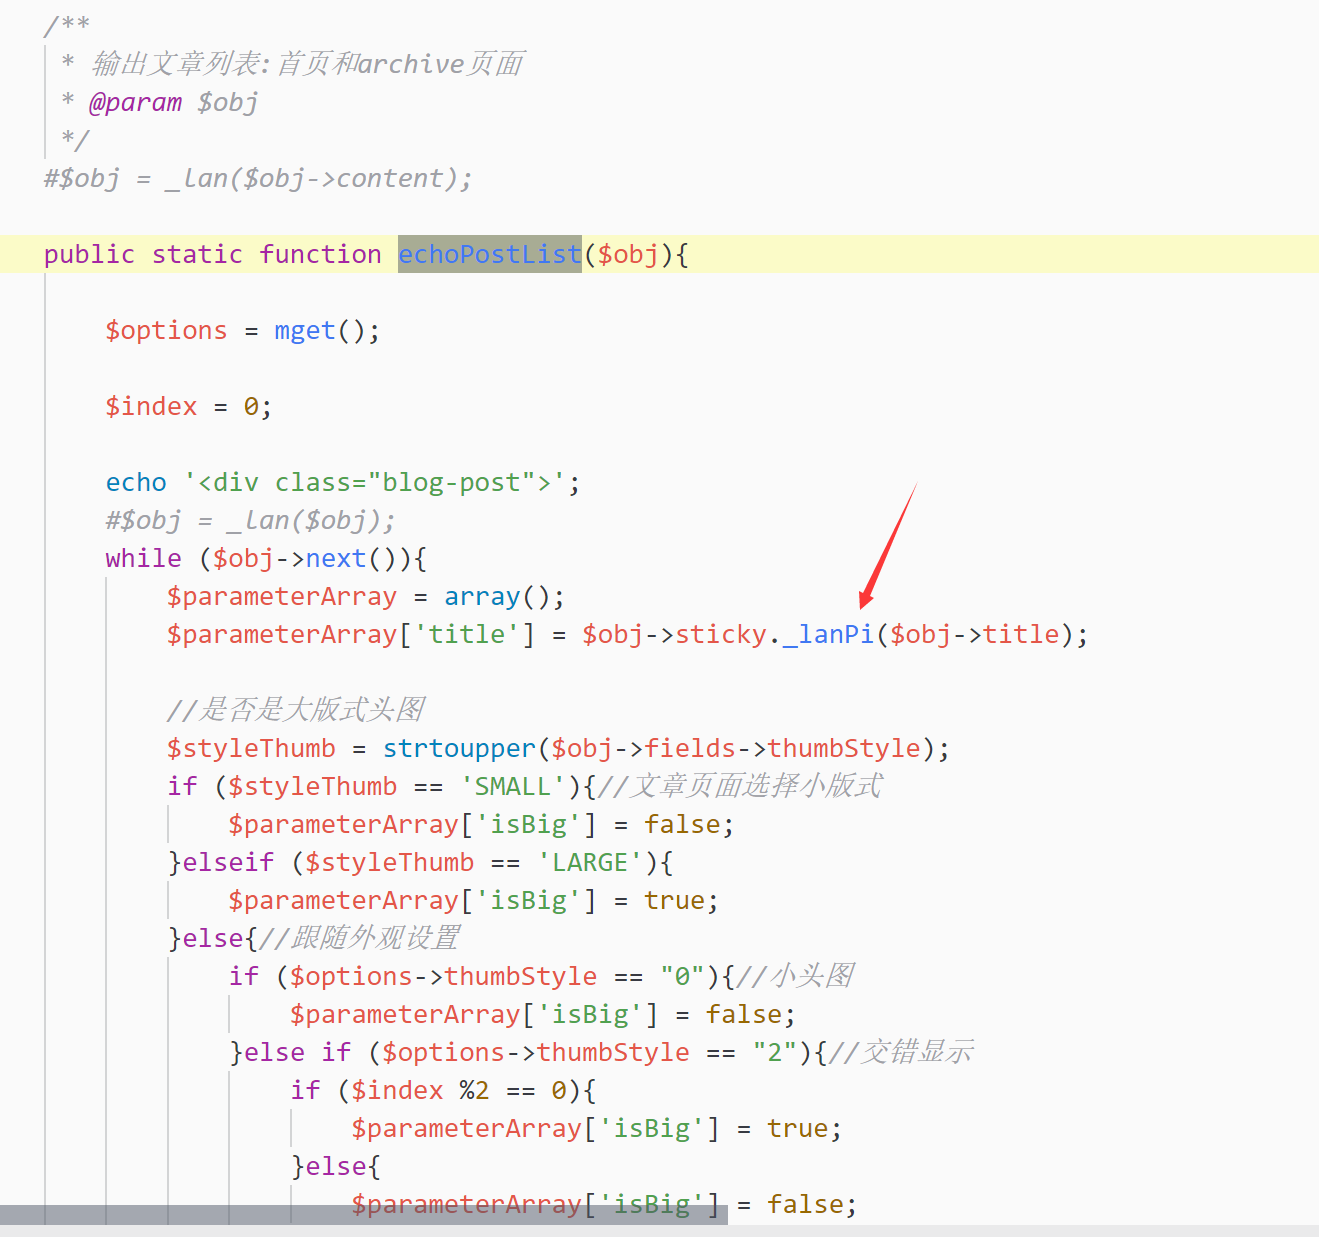Click the mget function call
The width and height of the screenshot is (1319, 1237).
tap(305, 330)
